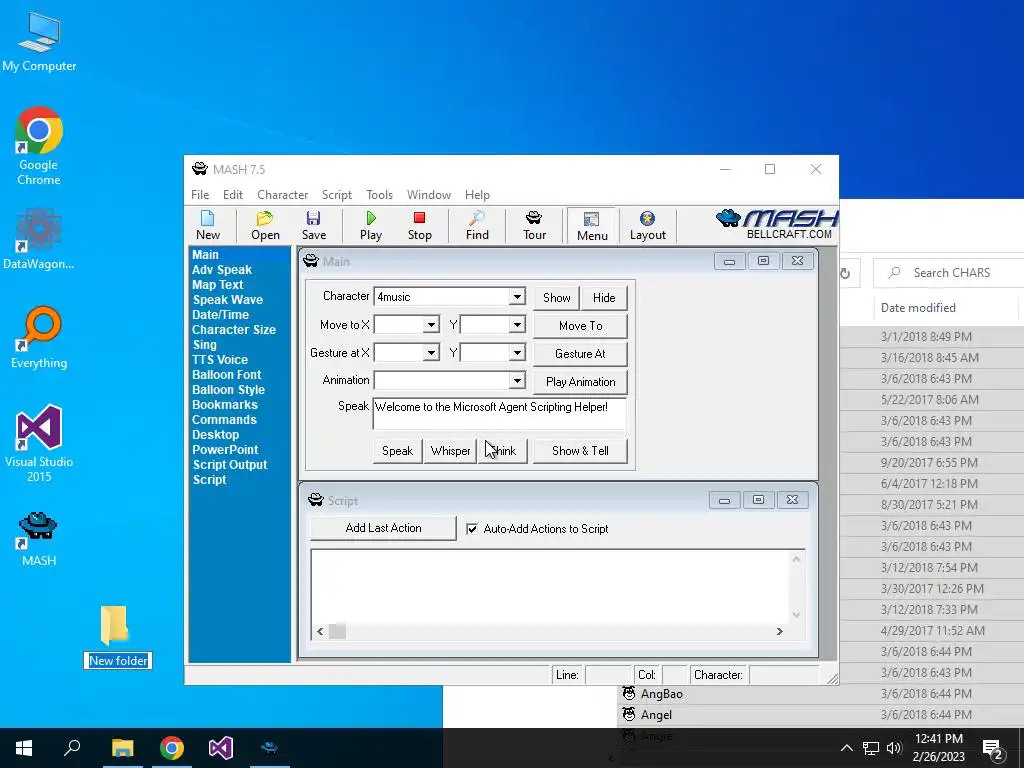This screenshot has width=1024, height=768.
Task: Open the Script menu
Action: [x=336, y=195]
